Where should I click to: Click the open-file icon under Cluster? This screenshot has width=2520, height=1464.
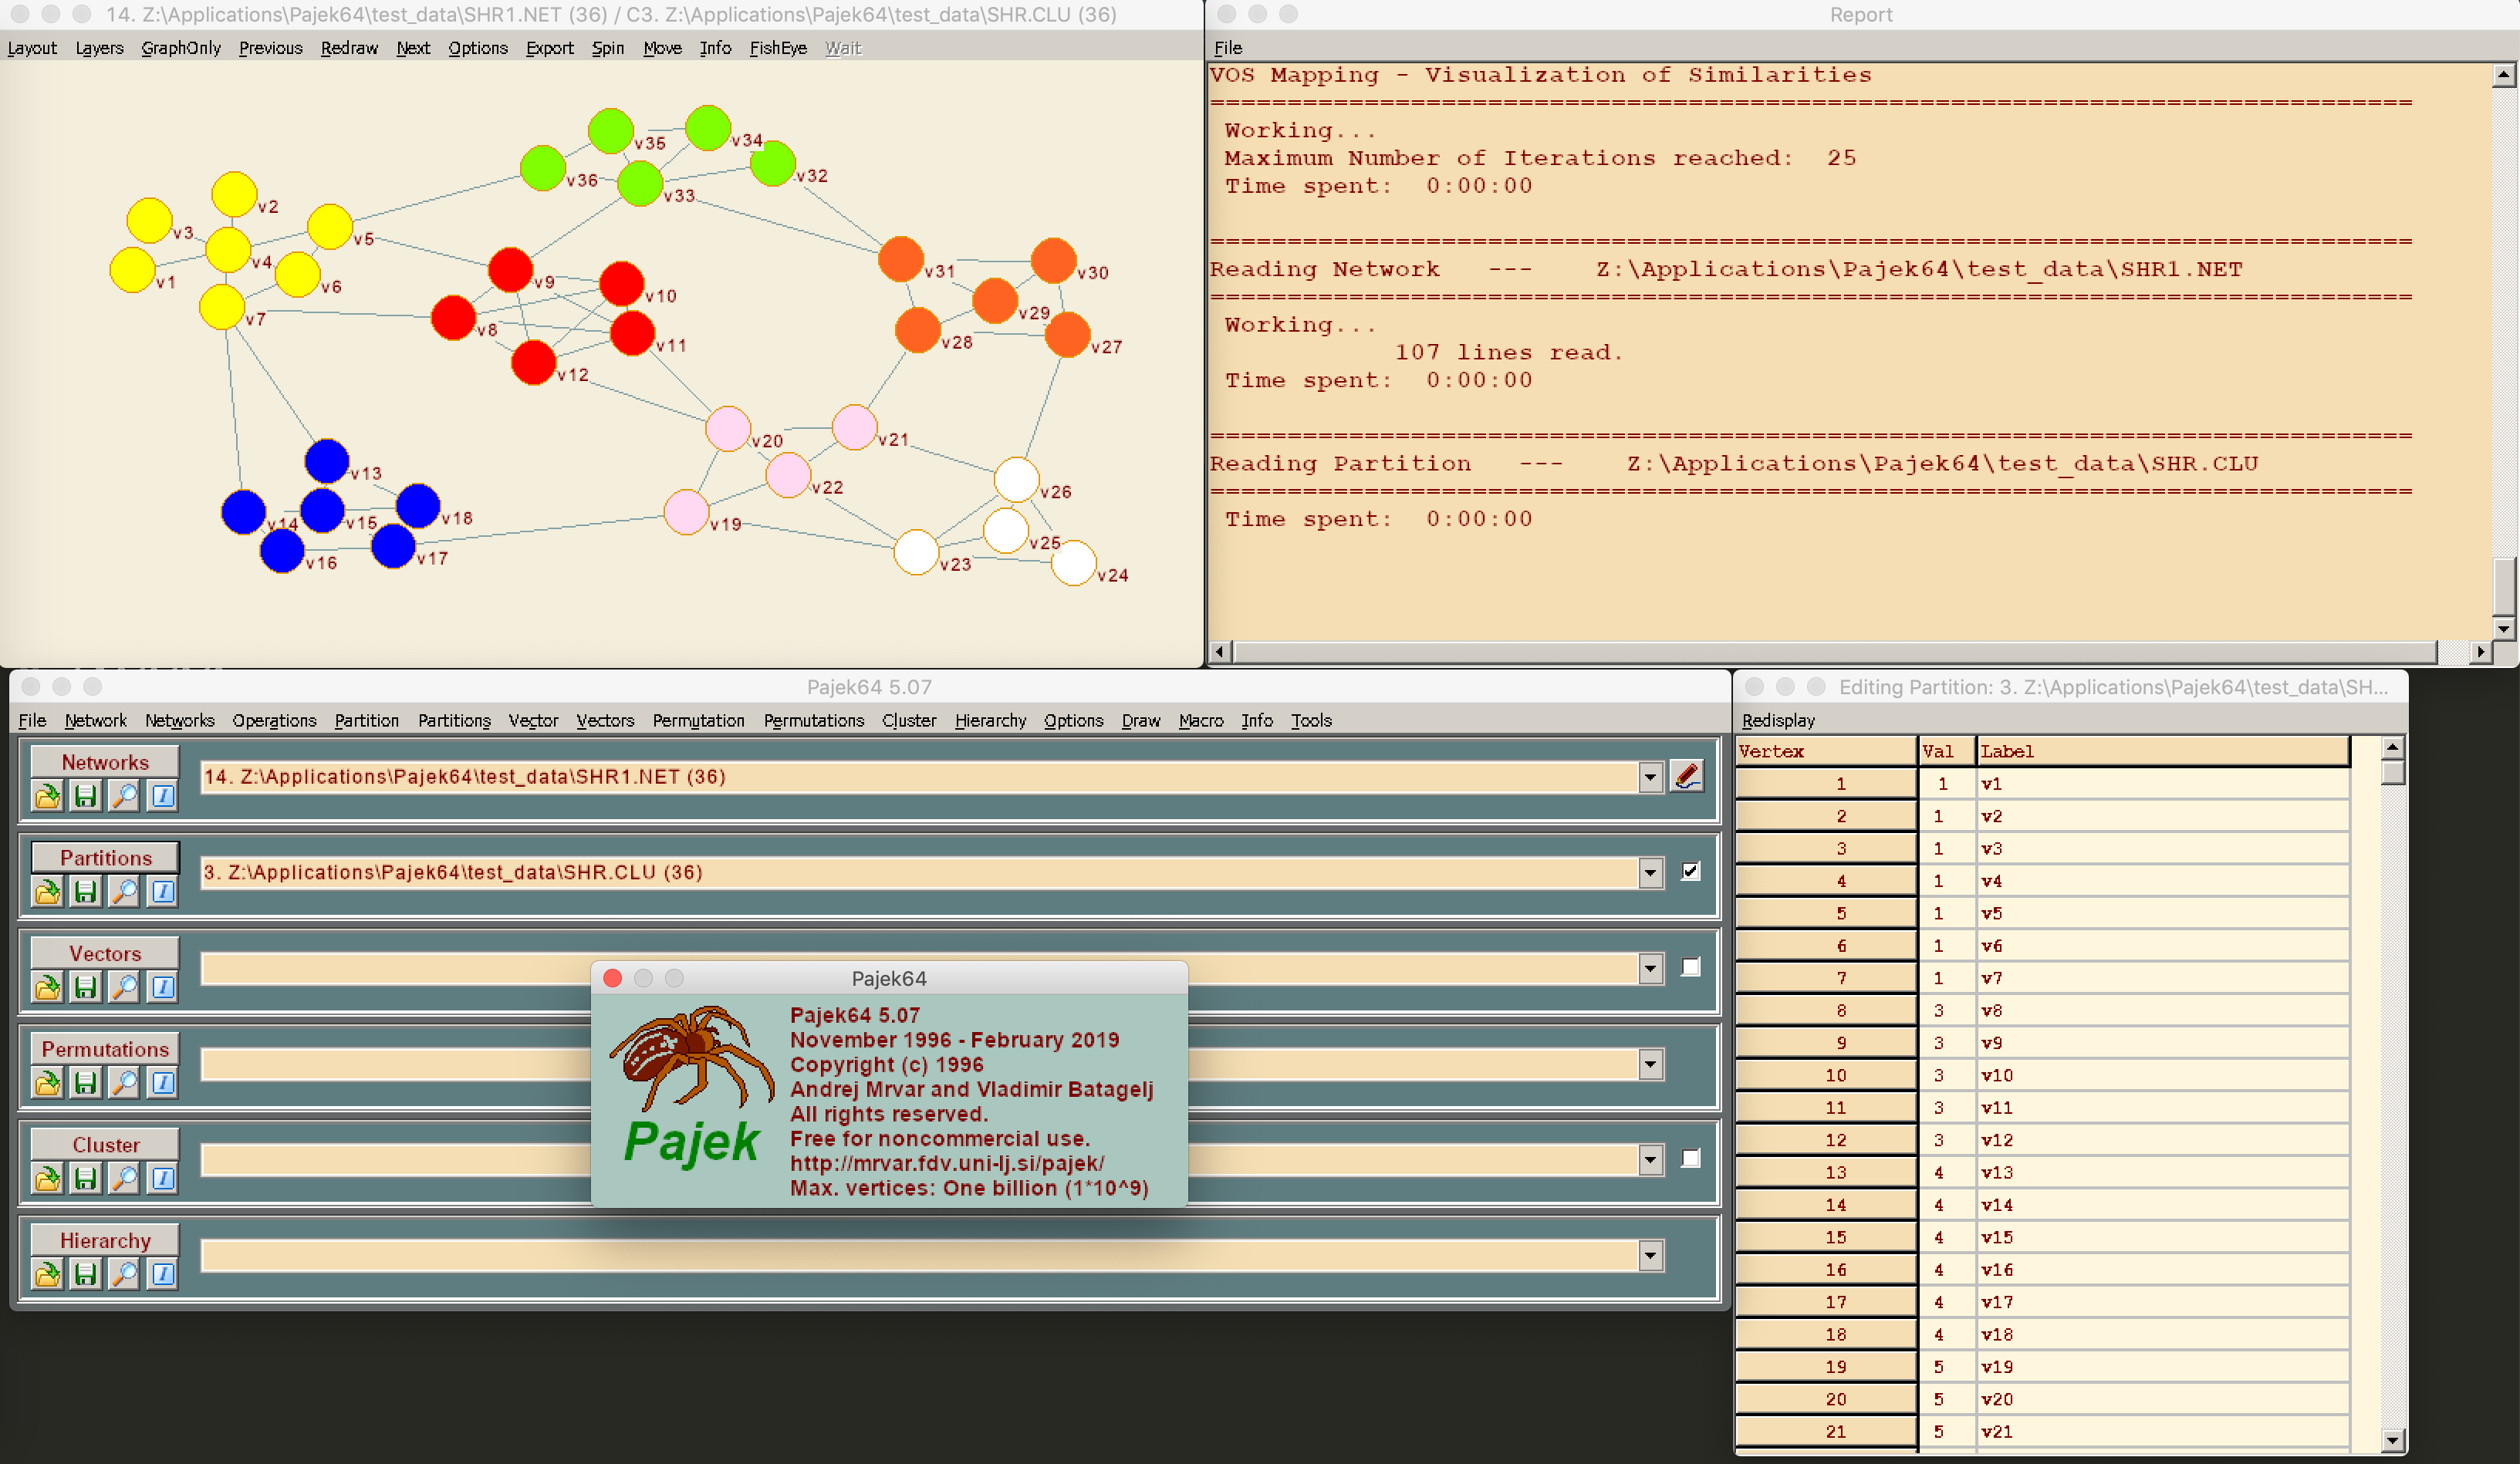tap(47, 1178)
